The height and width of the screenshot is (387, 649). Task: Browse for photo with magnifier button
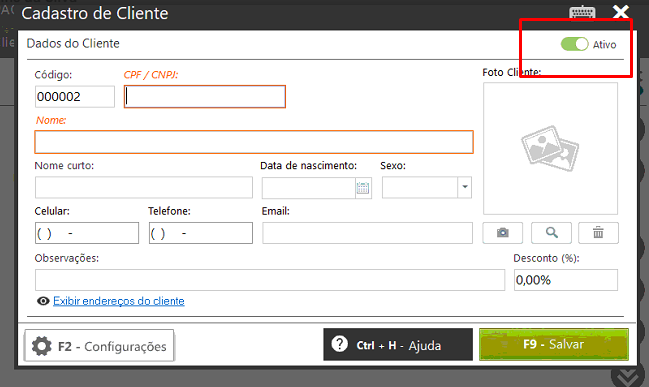(x=551, y=233)
